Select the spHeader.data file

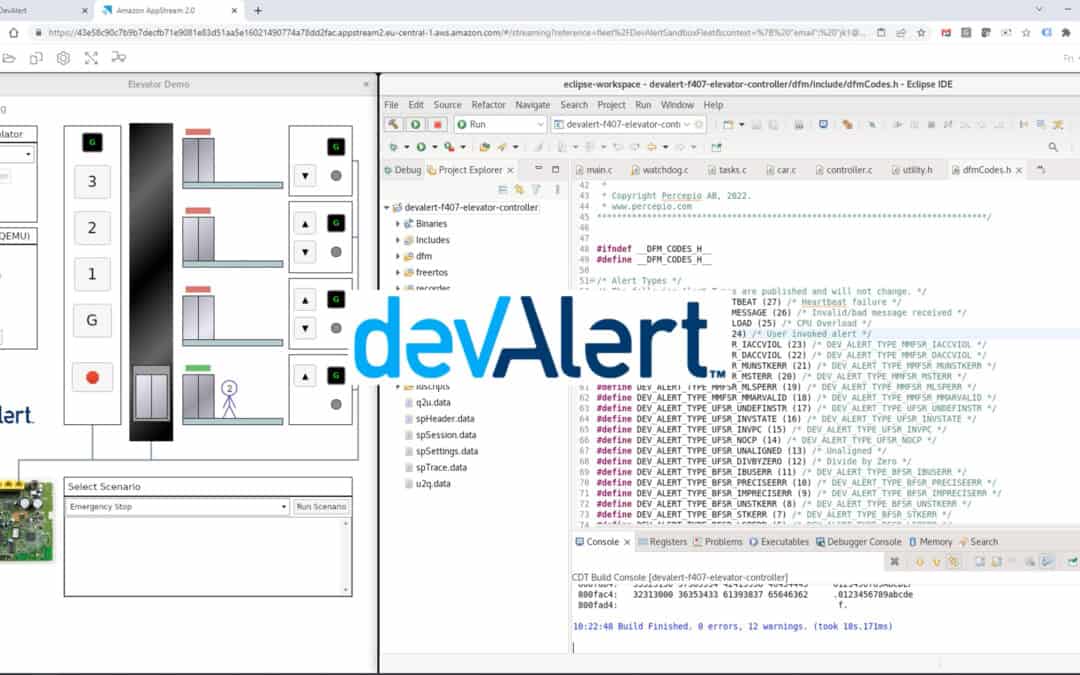click(444, 419)
